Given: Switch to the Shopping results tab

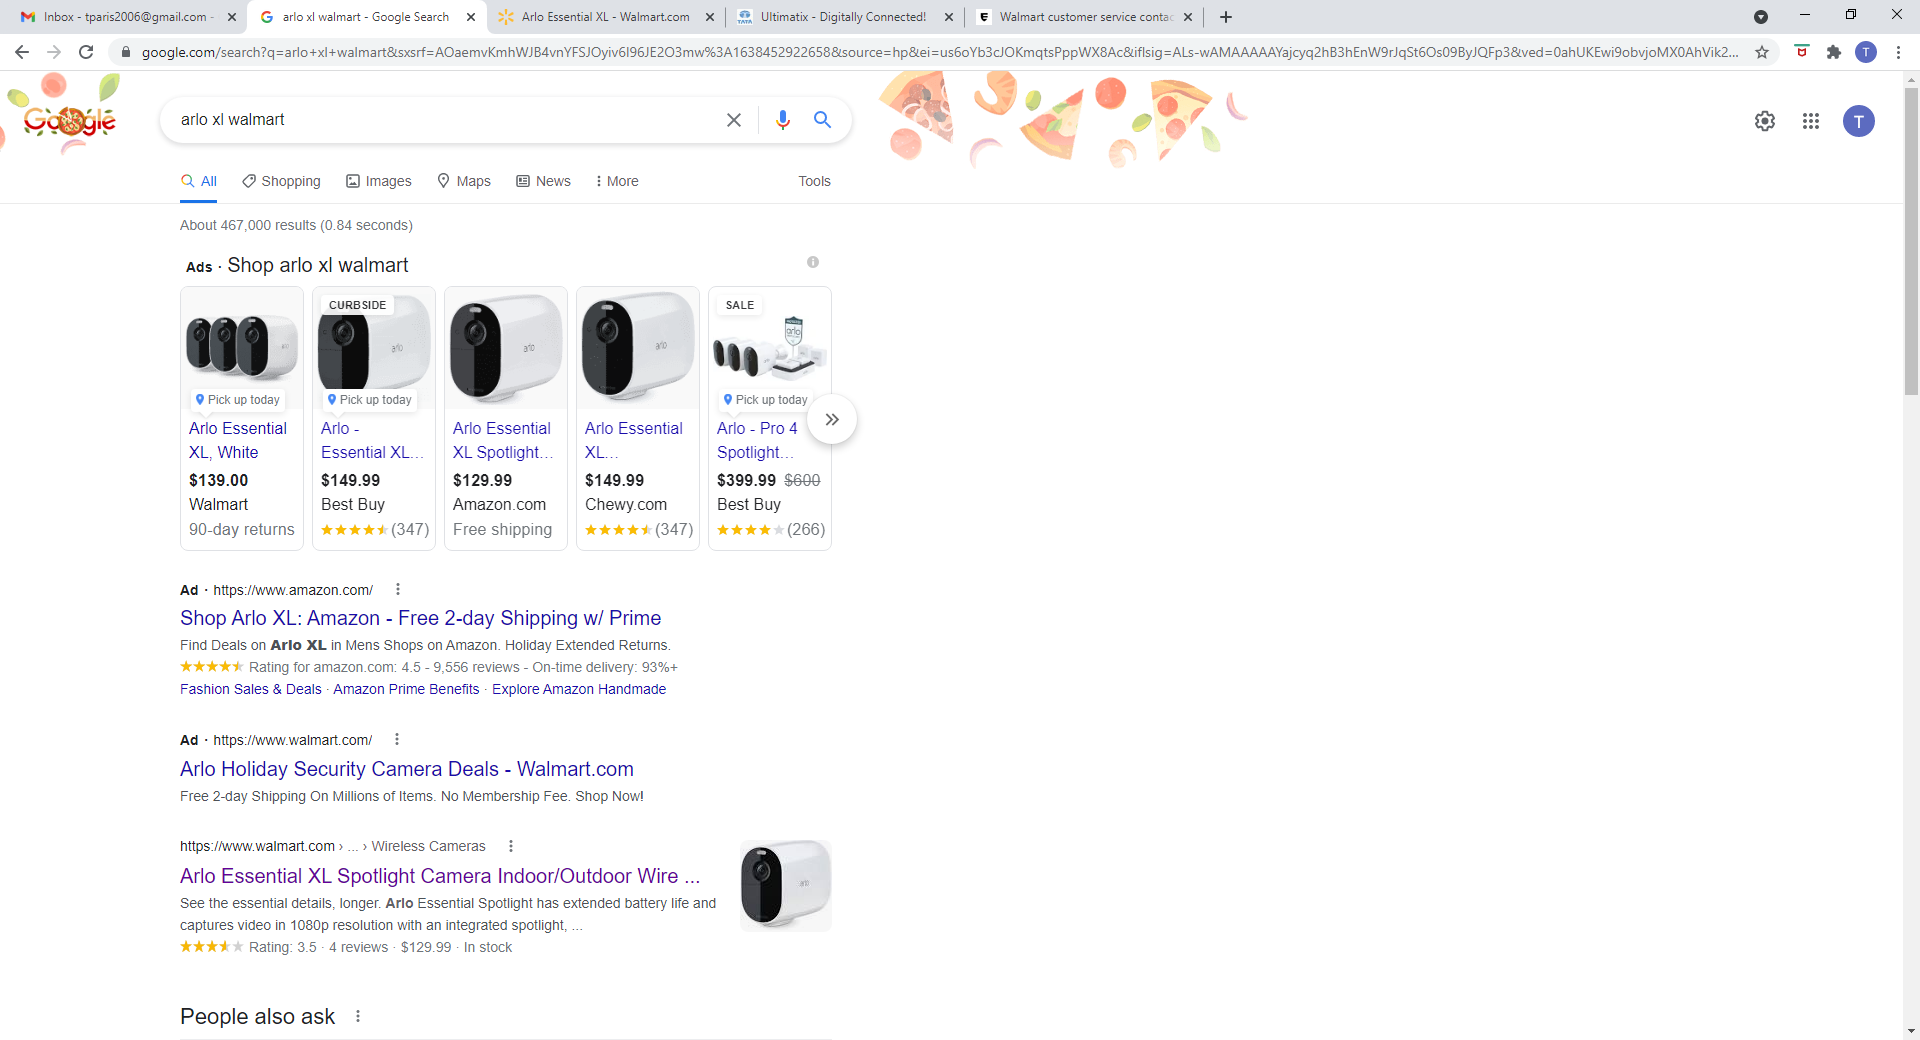Looking at the screenshot, I should click(x=281, y=181).
